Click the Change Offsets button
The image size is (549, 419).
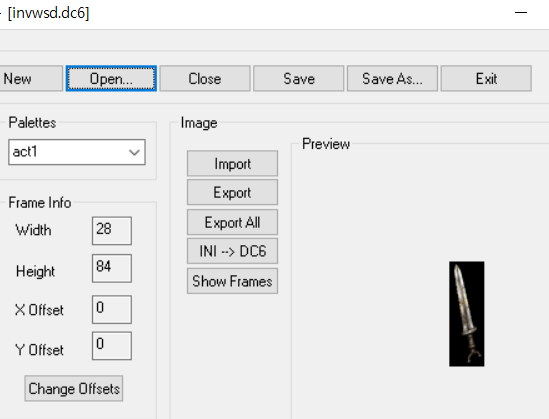pyautogui.click(x=74, y=389)
